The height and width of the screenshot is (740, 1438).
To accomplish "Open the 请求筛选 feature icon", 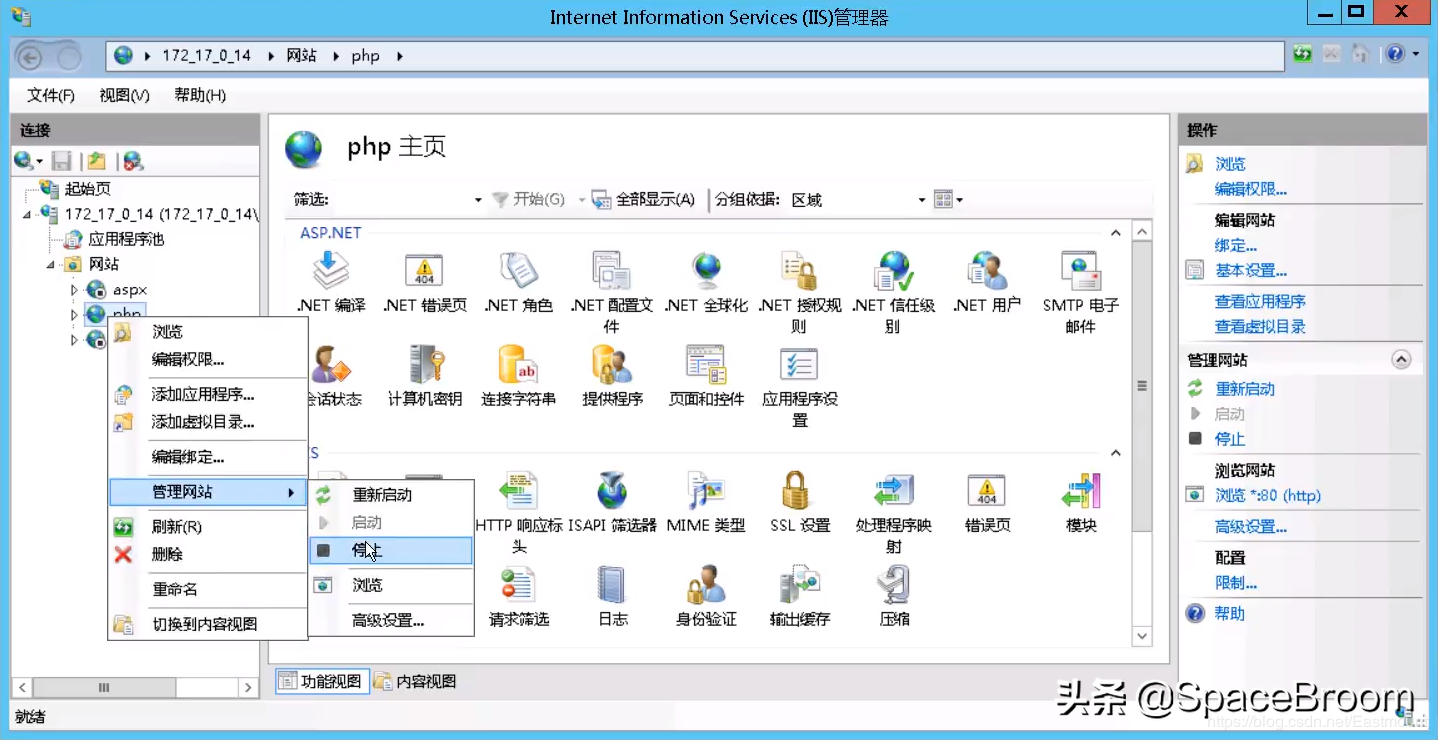I will 518,584.
